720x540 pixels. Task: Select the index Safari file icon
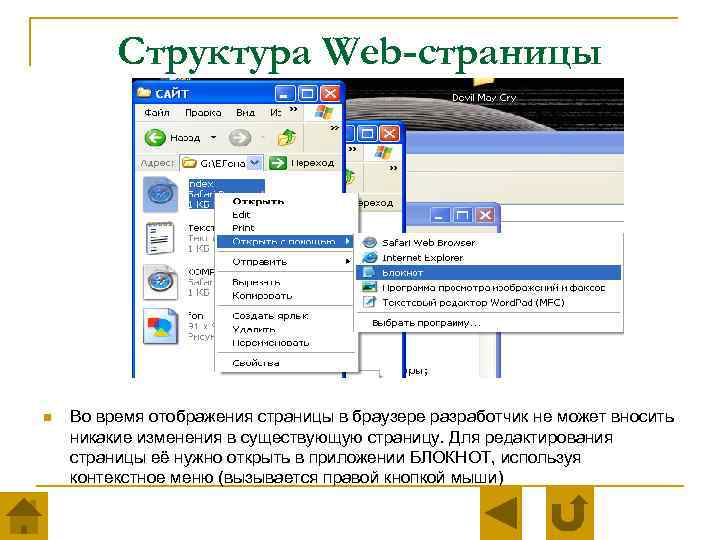point(160,195)
